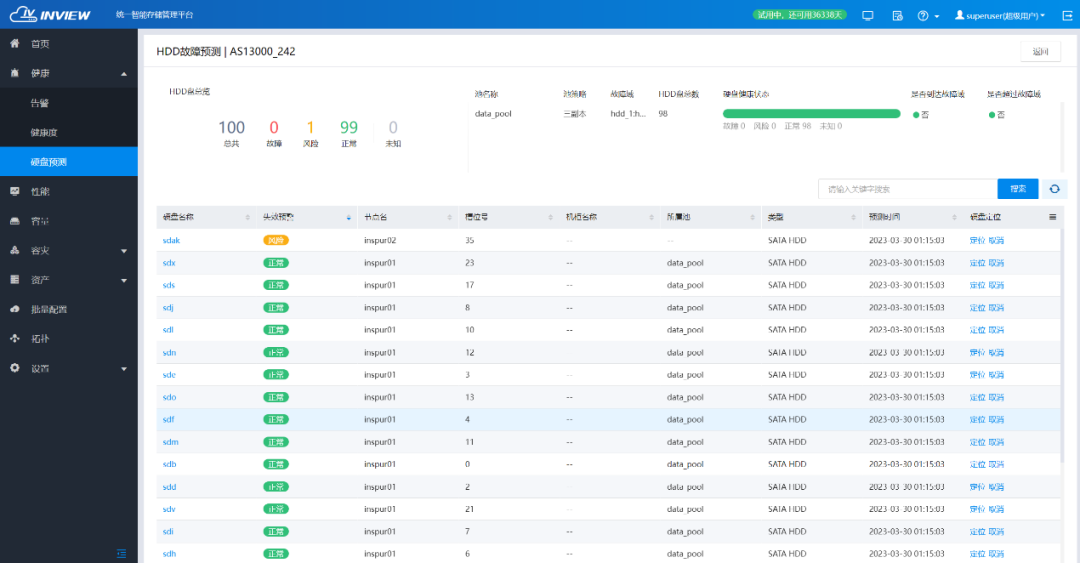The width and height of the screenshot is (1080, 563).
Task: Click the 性能 performance sidebar icon
Action: pos(14,191)
